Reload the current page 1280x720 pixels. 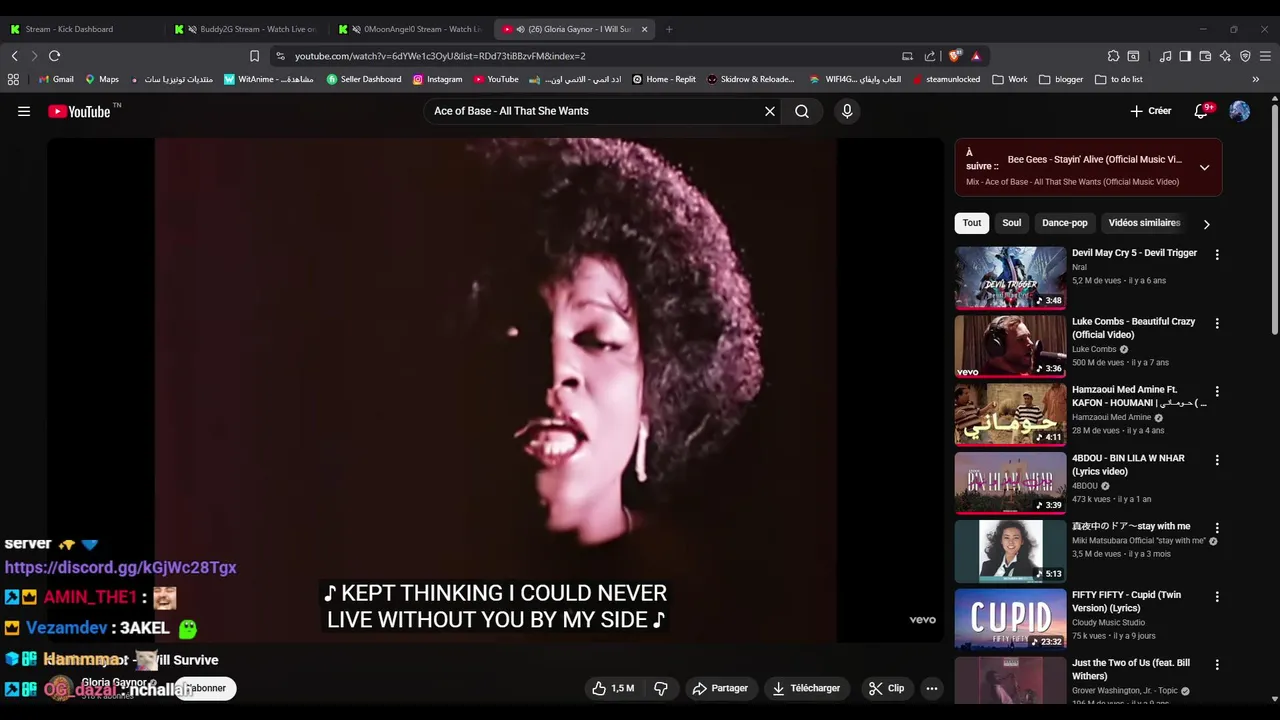[54, 56]
